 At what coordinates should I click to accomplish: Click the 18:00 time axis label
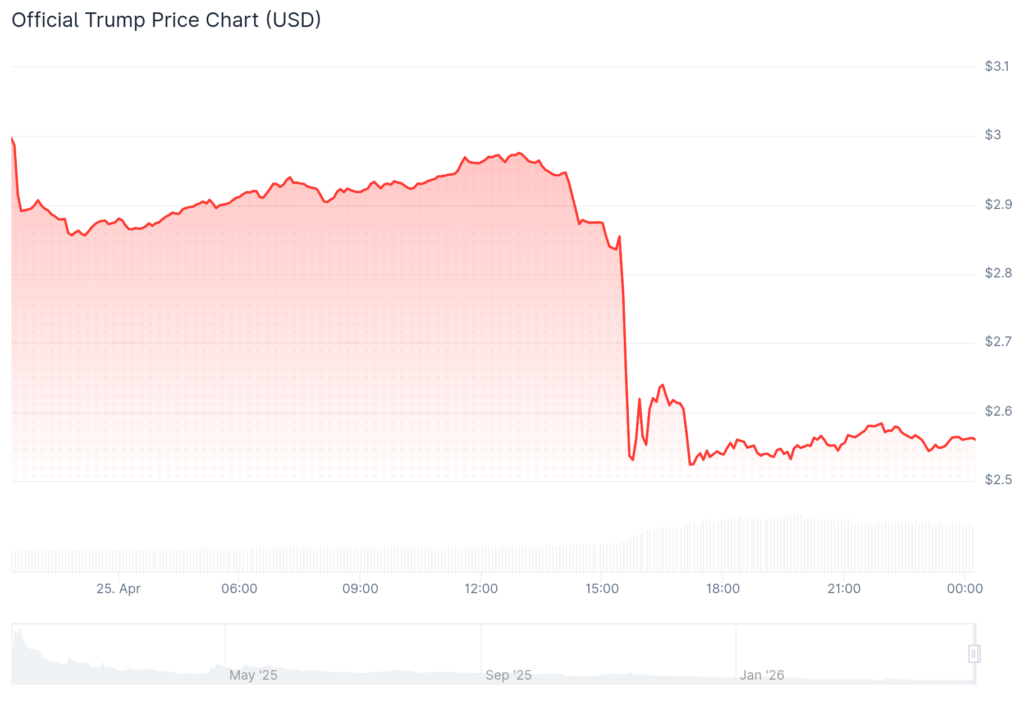click(x=723, y=589)
